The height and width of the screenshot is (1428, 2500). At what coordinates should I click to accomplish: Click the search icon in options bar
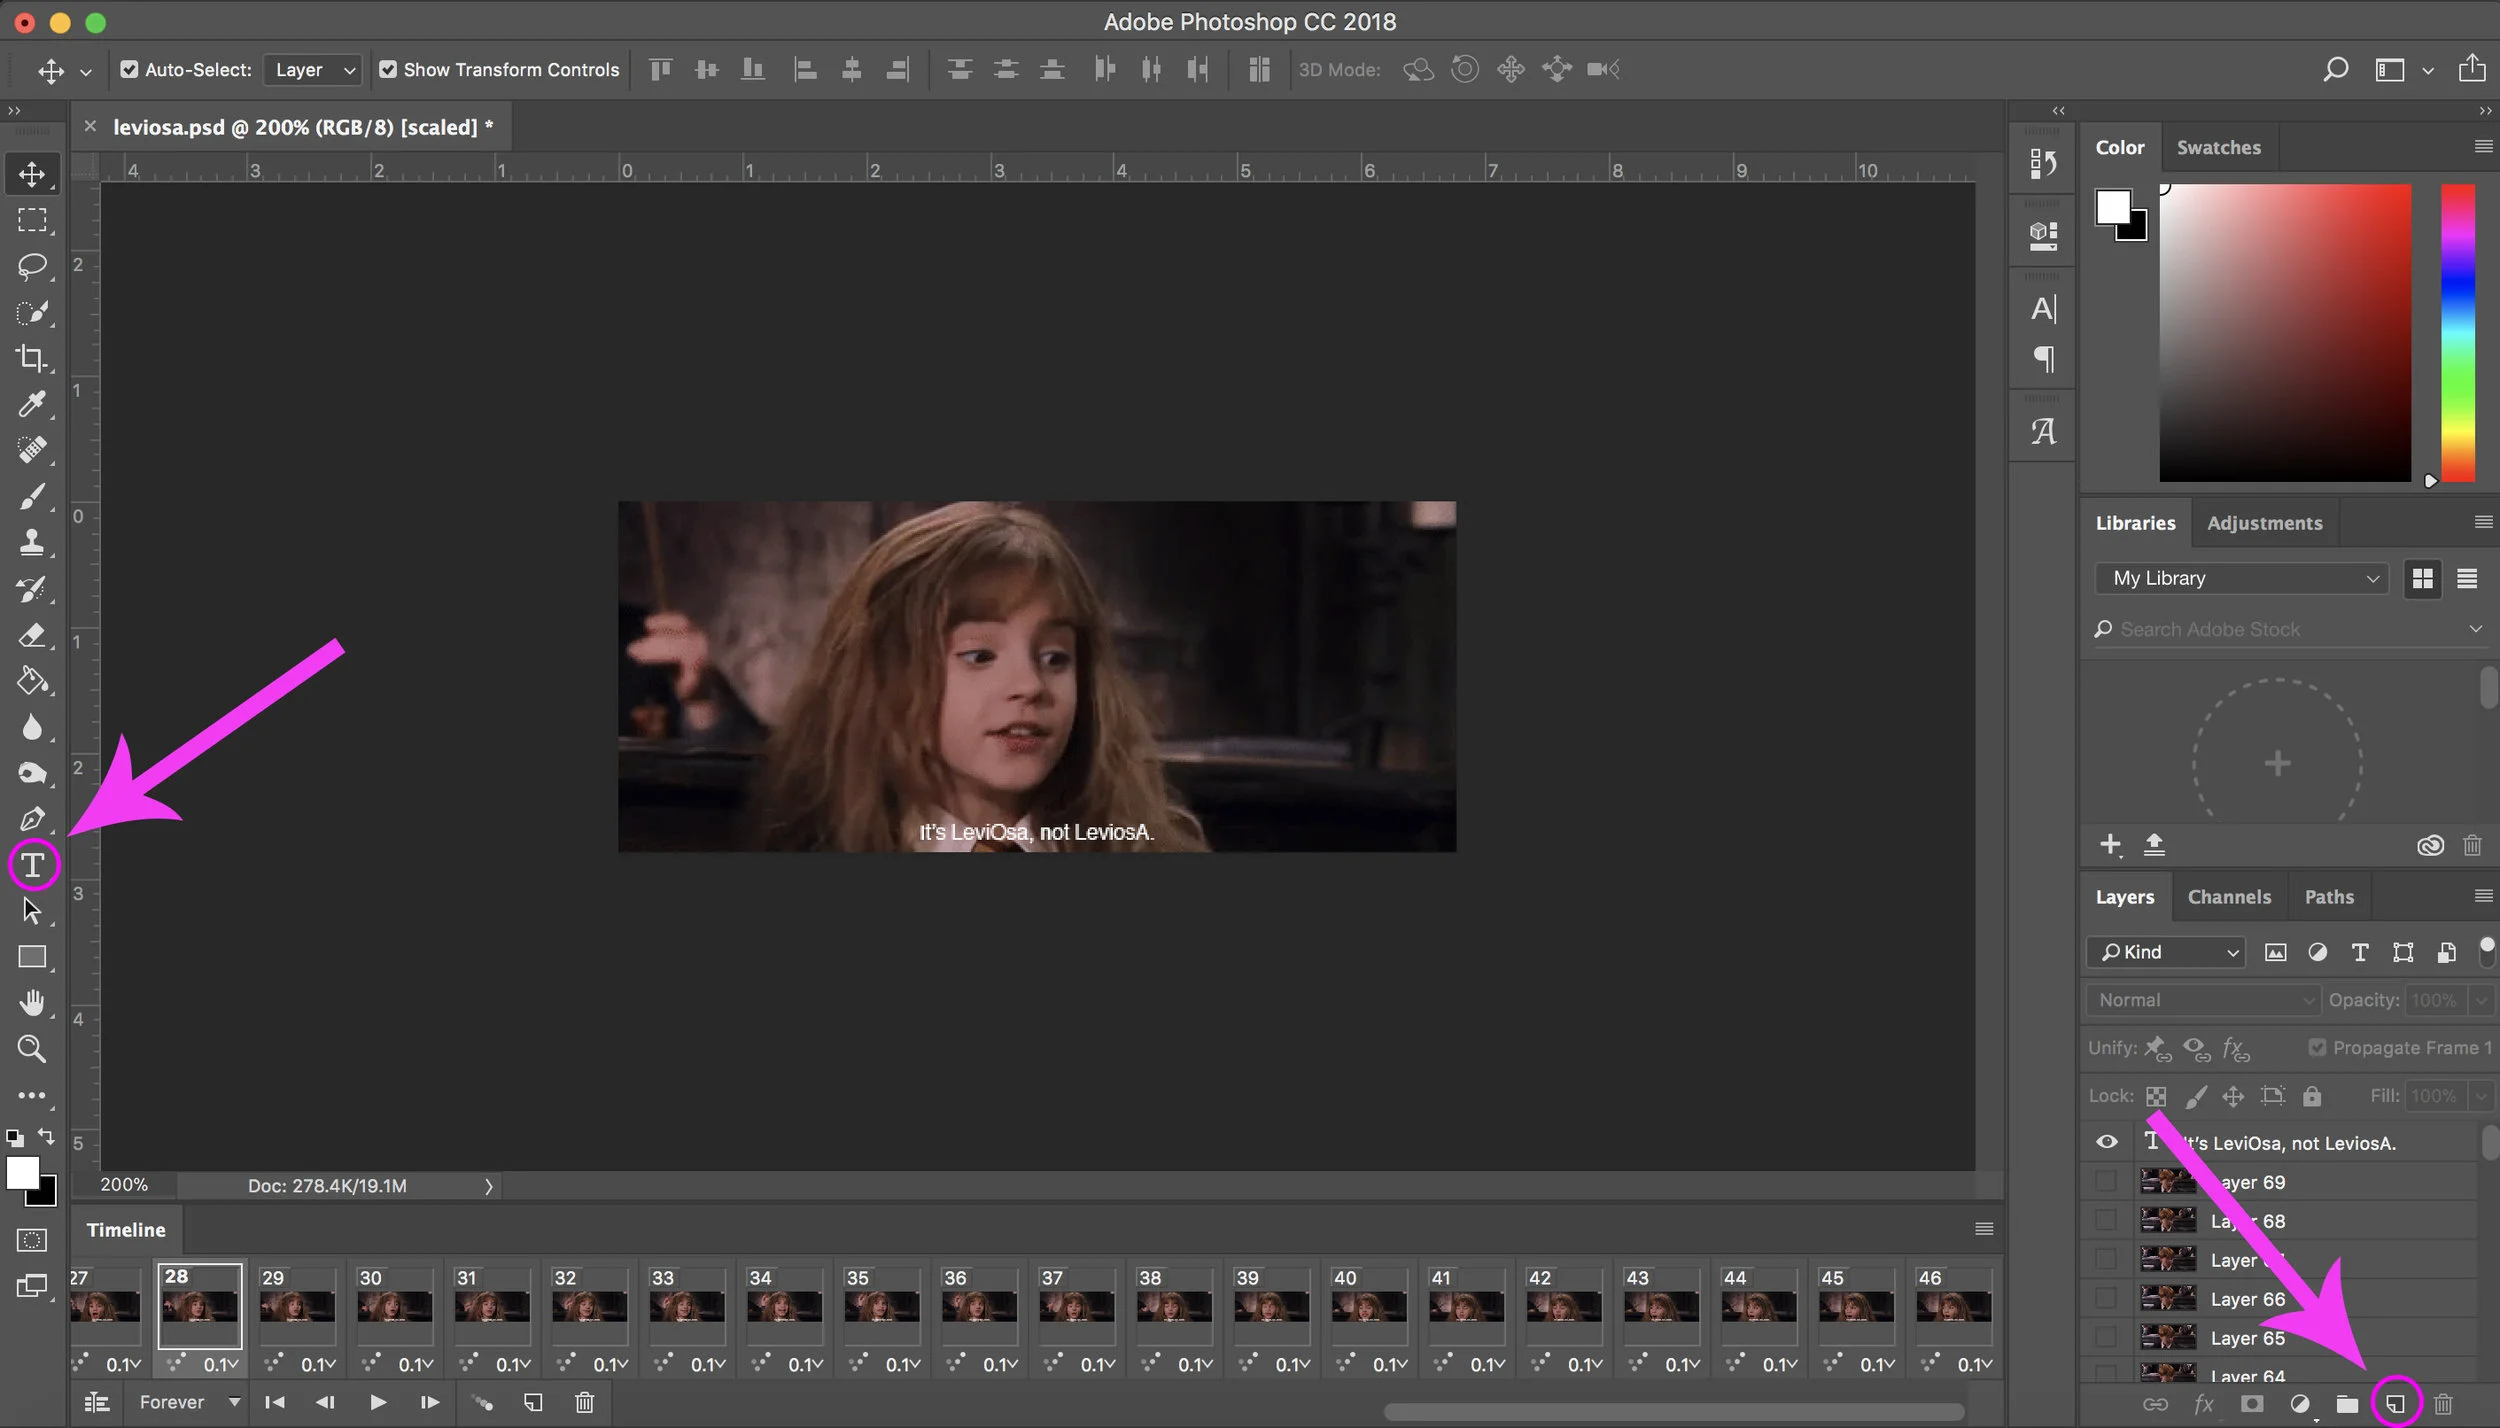click(x=2335, y=69)
